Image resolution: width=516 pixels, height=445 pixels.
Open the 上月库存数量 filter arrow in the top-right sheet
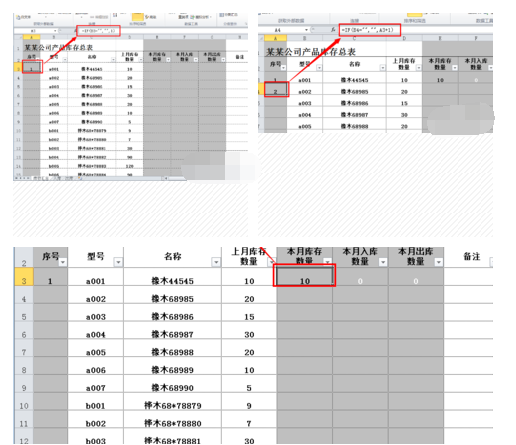pos(419,68)
